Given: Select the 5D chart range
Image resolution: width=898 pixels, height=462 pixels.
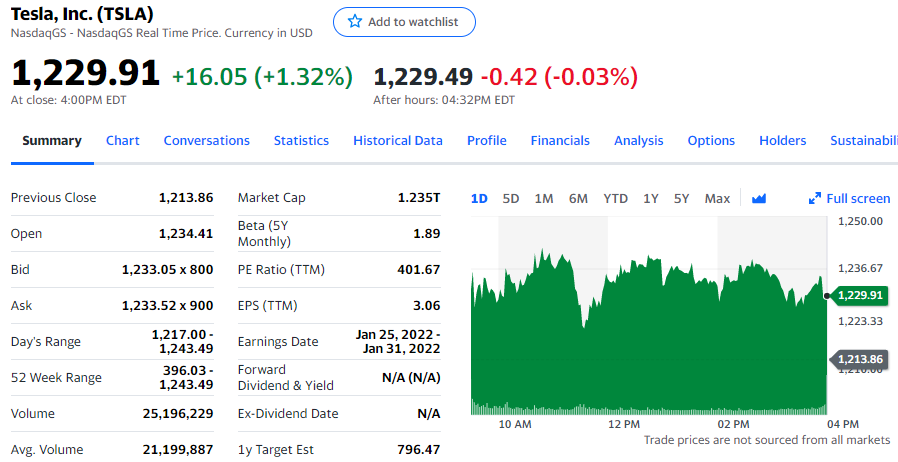Looking at the screenshot, I should click(x=511, y=198).
